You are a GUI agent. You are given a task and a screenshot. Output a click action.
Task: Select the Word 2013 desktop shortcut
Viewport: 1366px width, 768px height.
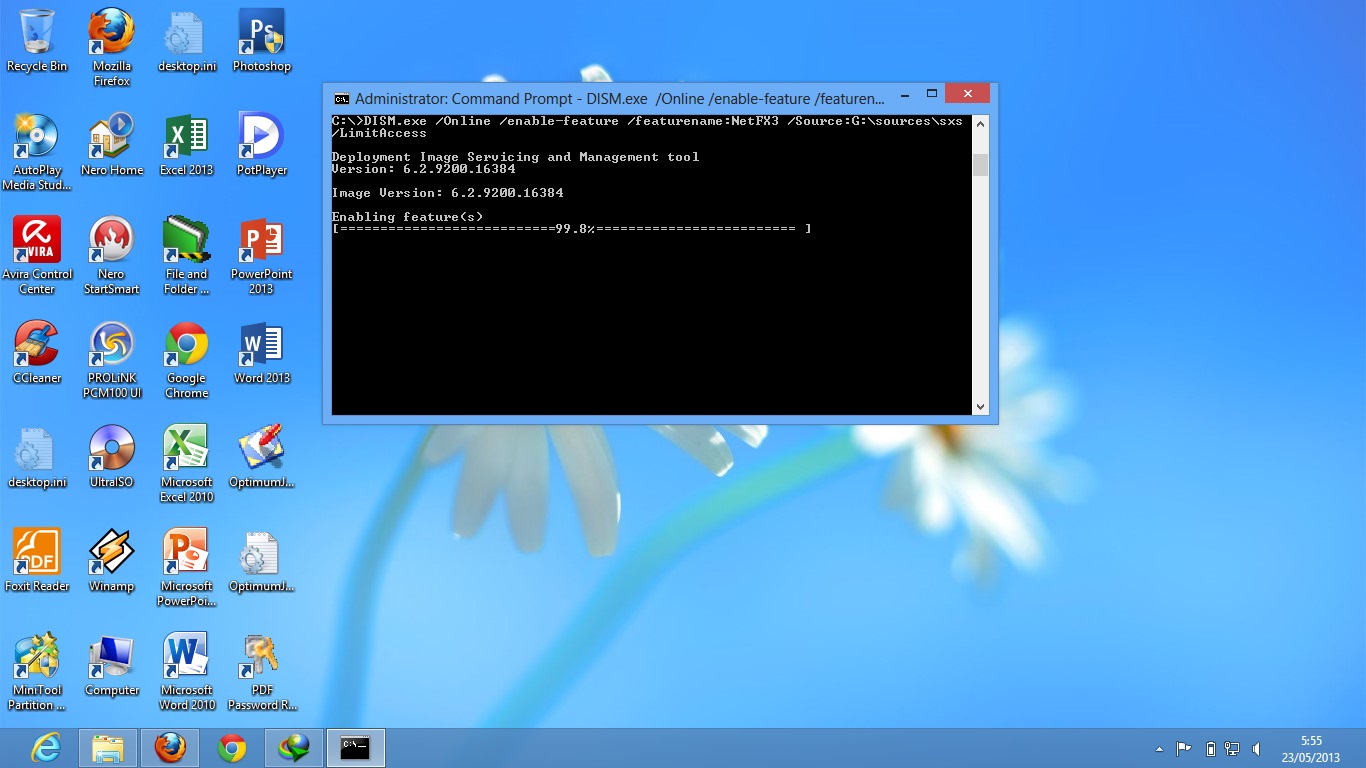[262, 352]
